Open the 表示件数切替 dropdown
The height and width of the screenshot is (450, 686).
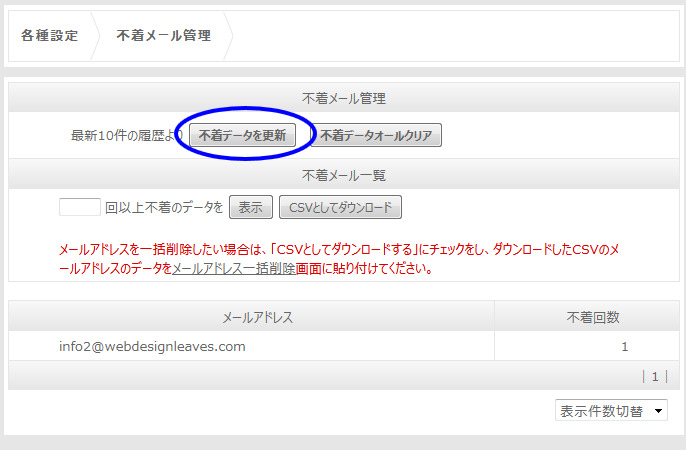click(611, 410)
